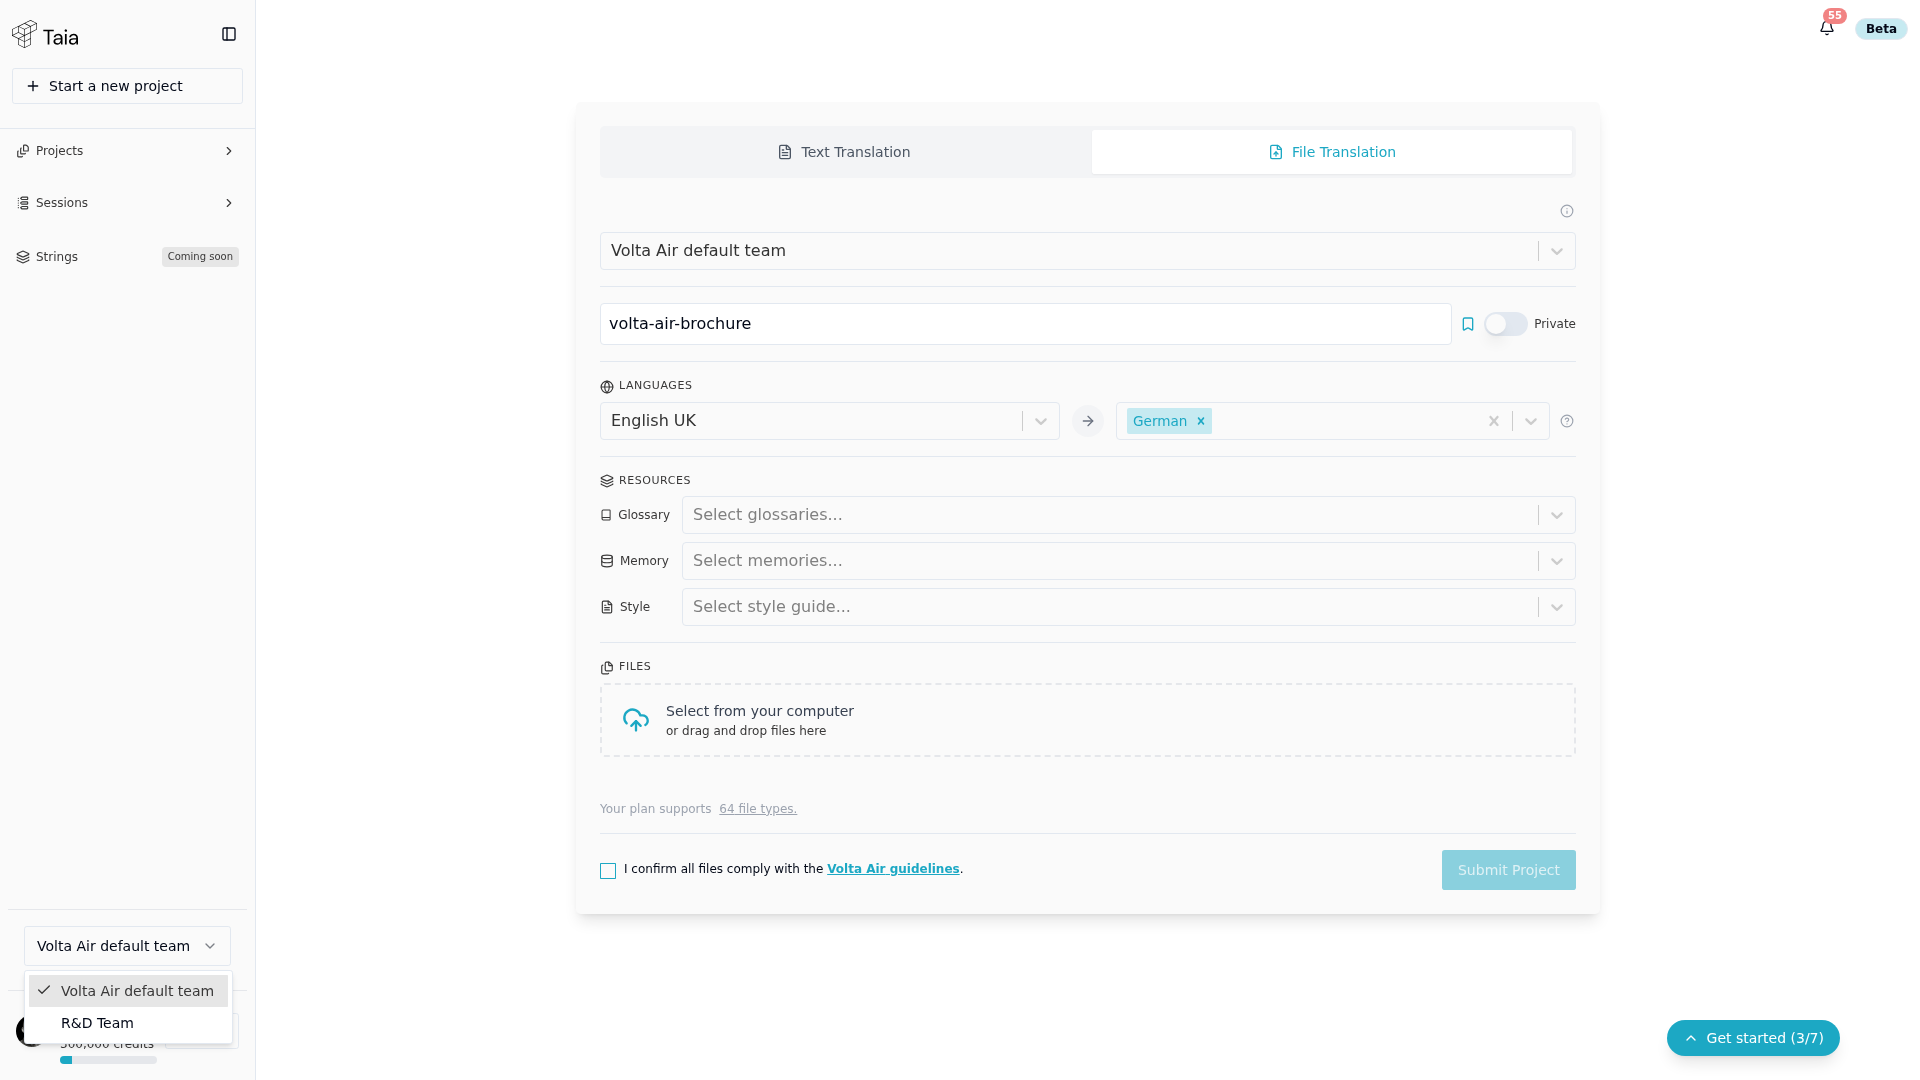Click the Sessions icon in sidebar

pos(23,203)
